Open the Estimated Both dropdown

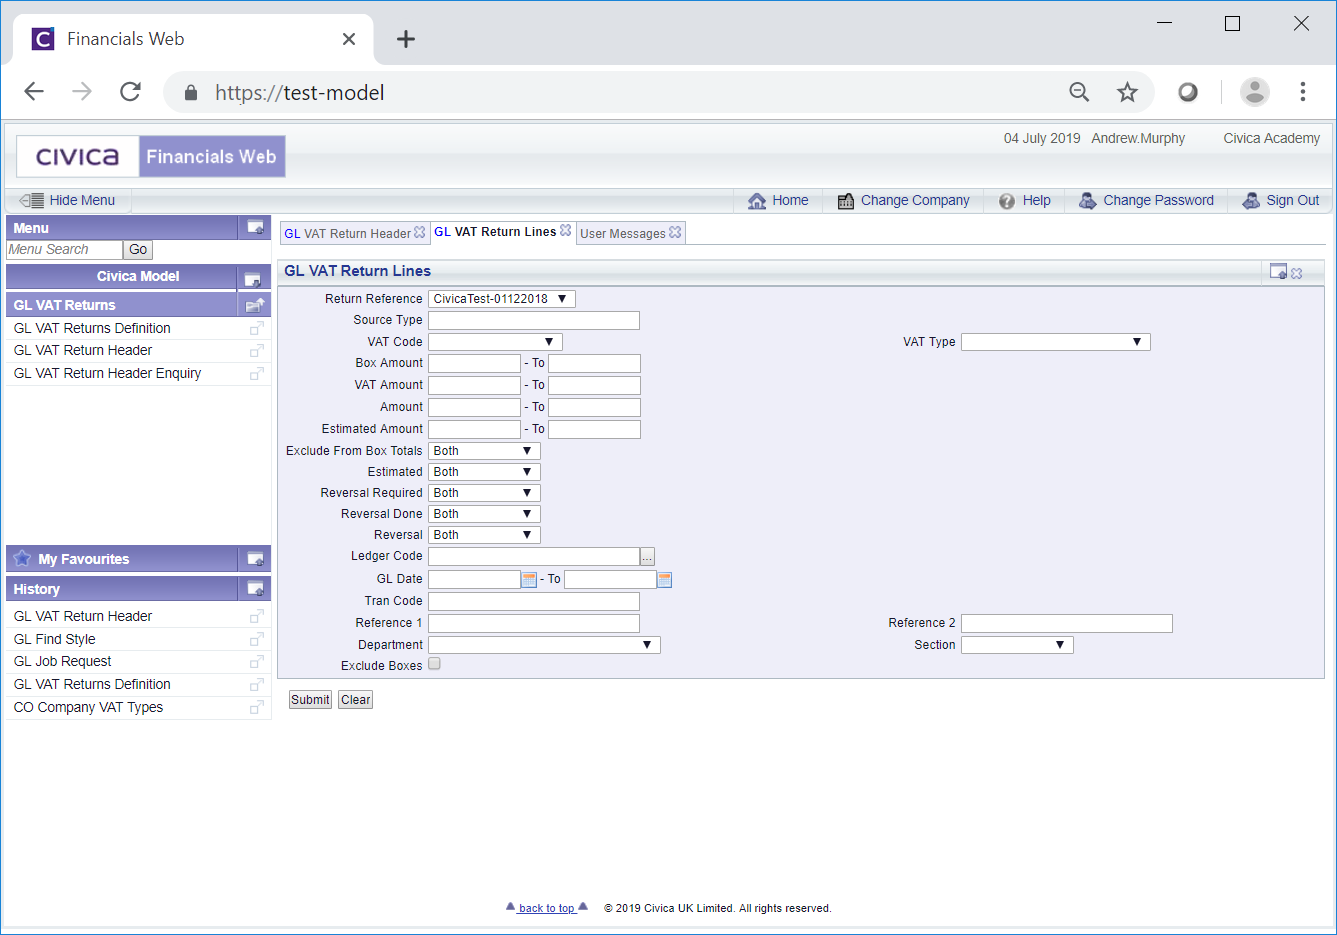484,472
